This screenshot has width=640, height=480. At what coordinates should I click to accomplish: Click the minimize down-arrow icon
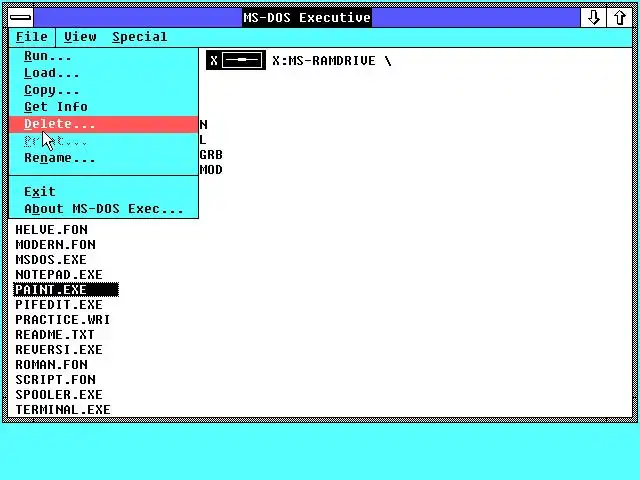pos(593,18)
